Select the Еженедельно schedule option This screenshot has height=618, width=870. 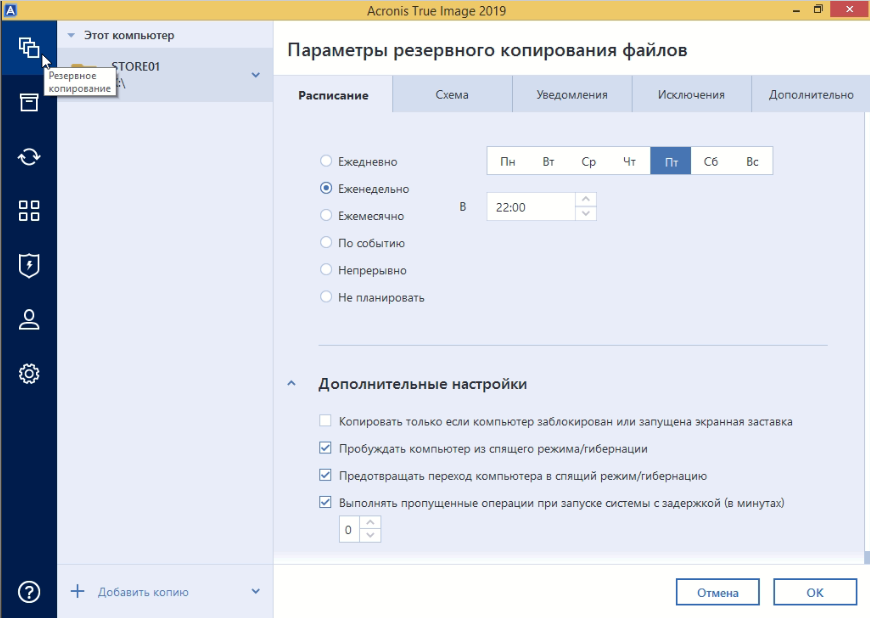[x=326, y=188]
